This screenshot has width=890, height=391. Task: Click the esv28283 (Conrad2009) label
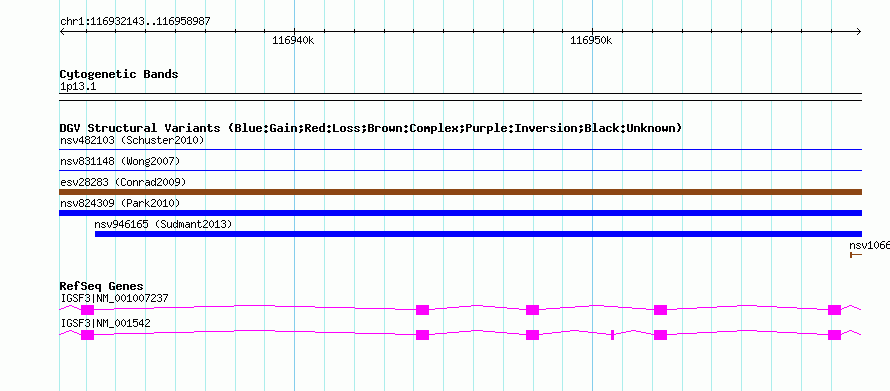[x=123, y=182]
